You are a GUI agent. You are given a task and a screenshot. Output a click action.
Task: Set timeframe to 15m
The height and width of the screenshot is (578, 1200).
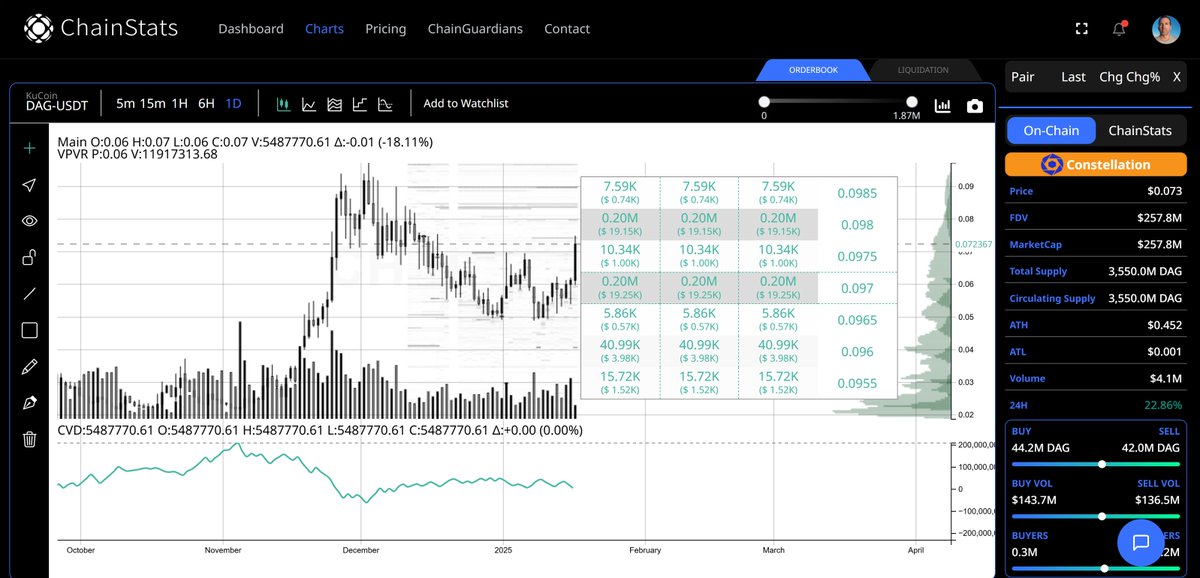tap(153, 103)
